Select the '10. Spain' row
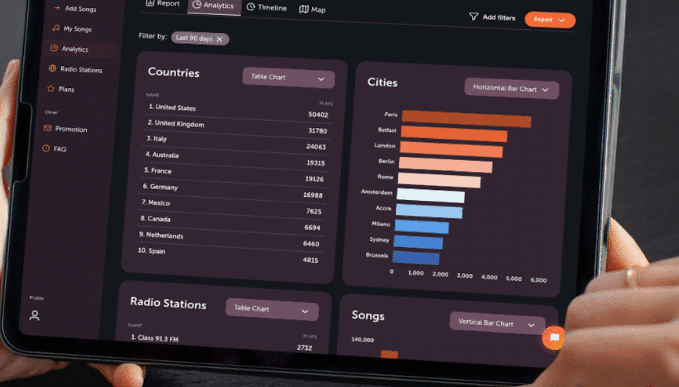679x387 pixels. tap(227, 255)
